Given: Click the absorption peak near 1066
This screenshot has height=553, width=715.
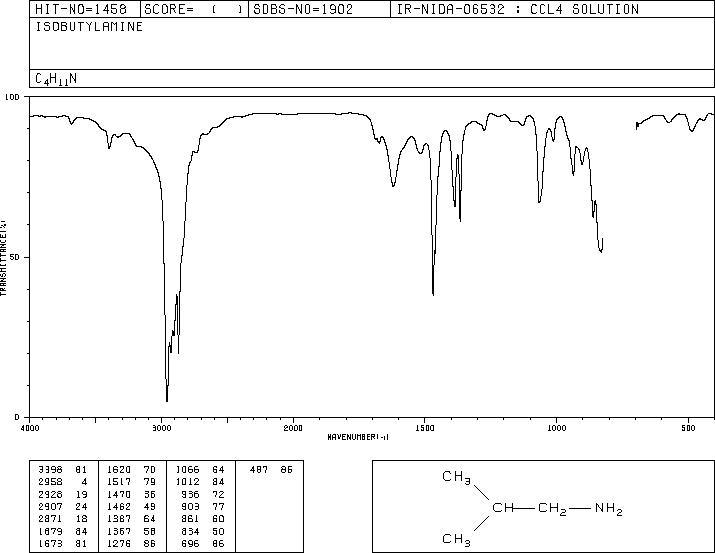Looking at the screenshot, I should (x=539, y=201).
